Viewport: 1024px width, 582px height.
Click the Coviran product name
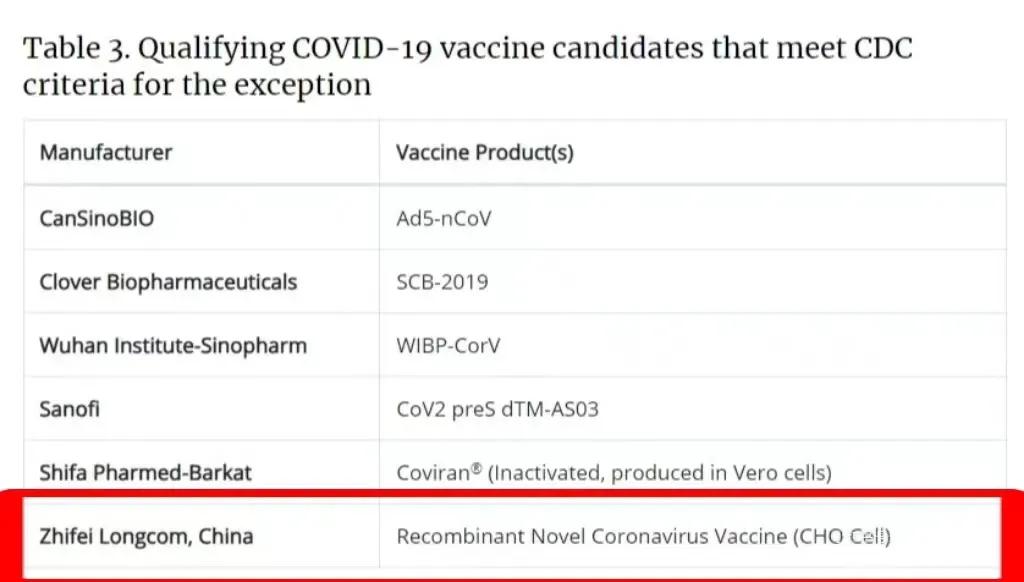(432, 473)
